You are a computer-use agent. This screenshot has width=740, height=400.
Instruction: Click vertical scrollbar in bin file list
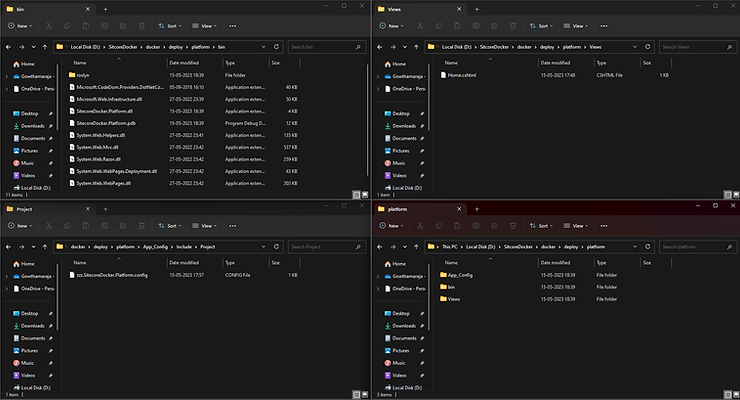coord(368,120)
